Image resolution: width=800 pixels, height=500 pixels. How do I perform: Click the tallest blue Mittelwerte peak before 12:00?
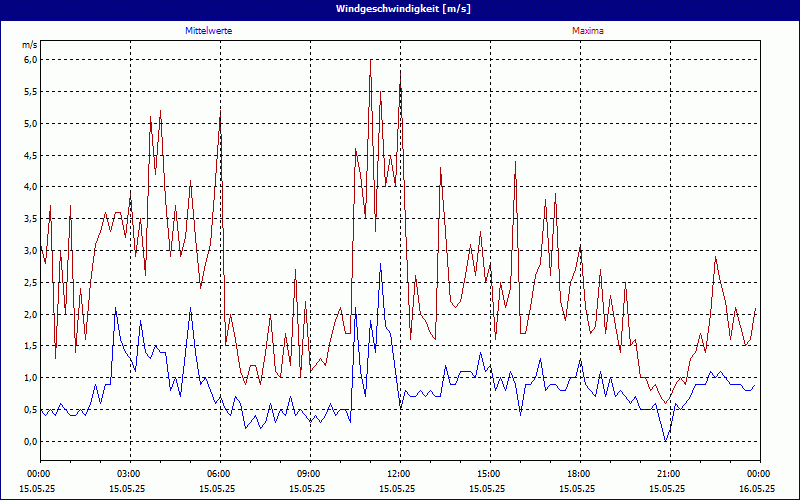[380, 264]
